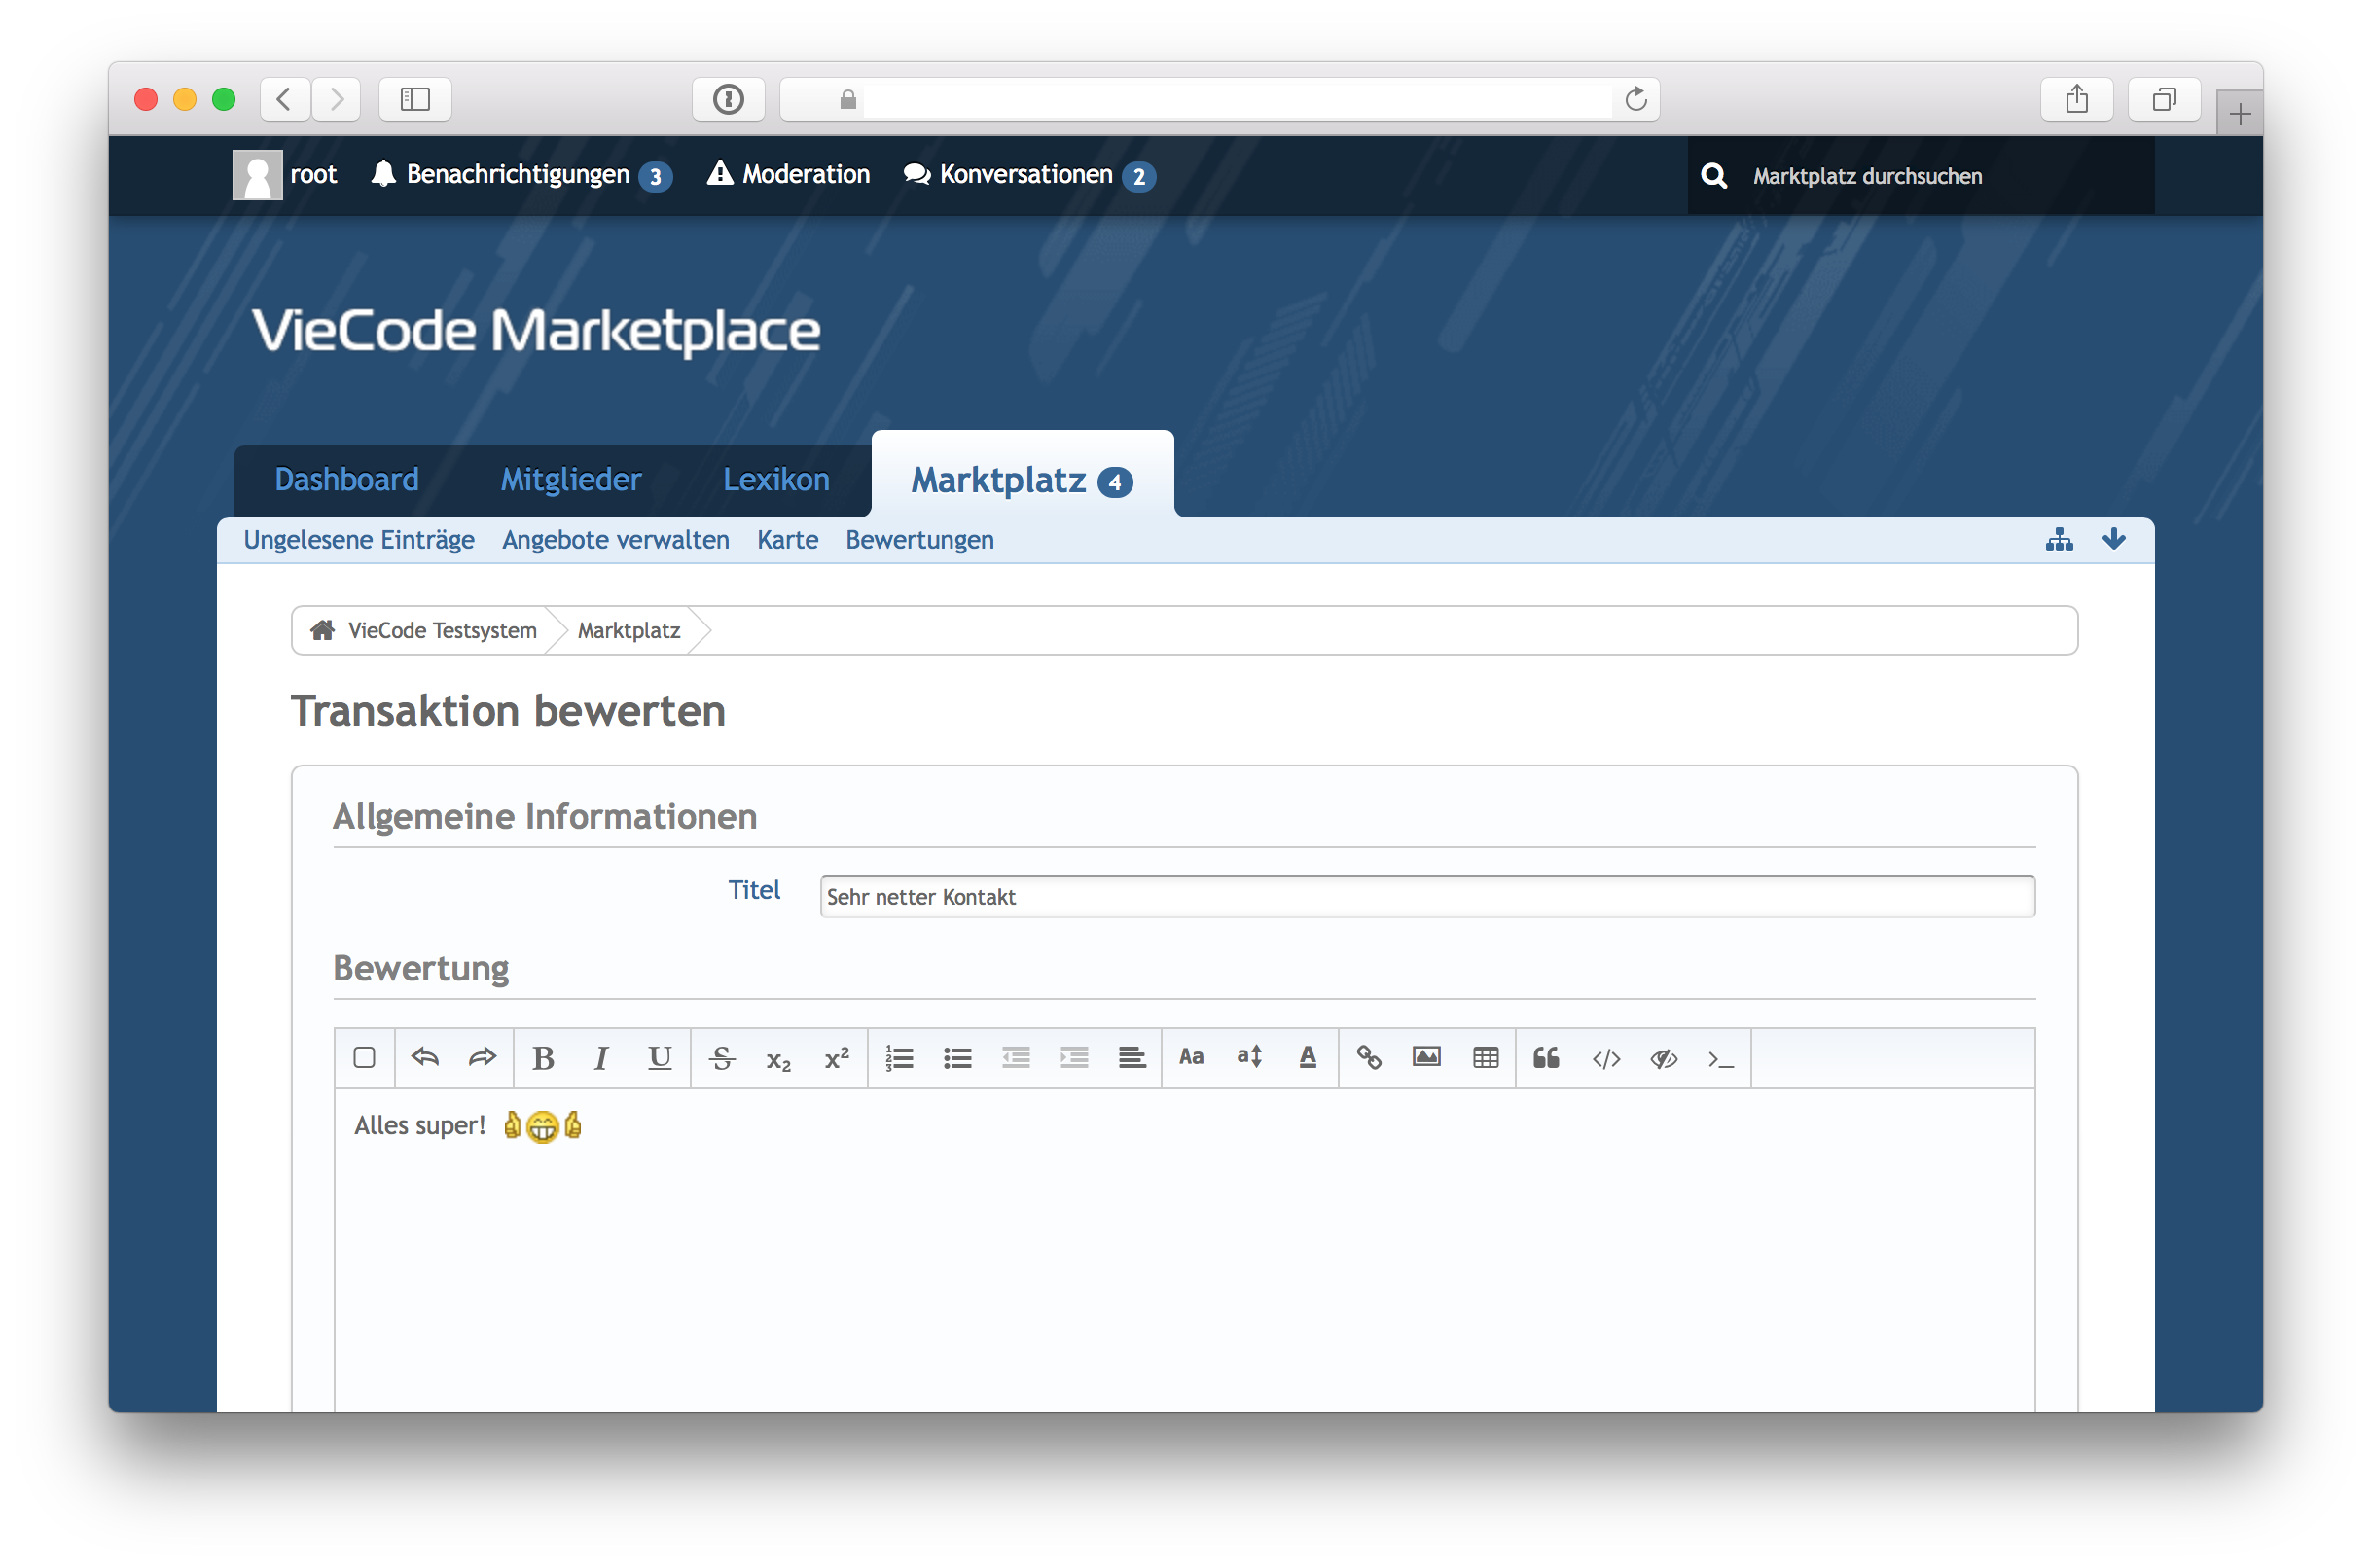Open the text alignment dropdown
The height and width of the screenshot is (1568, 2372).
coord(1132,1058)
